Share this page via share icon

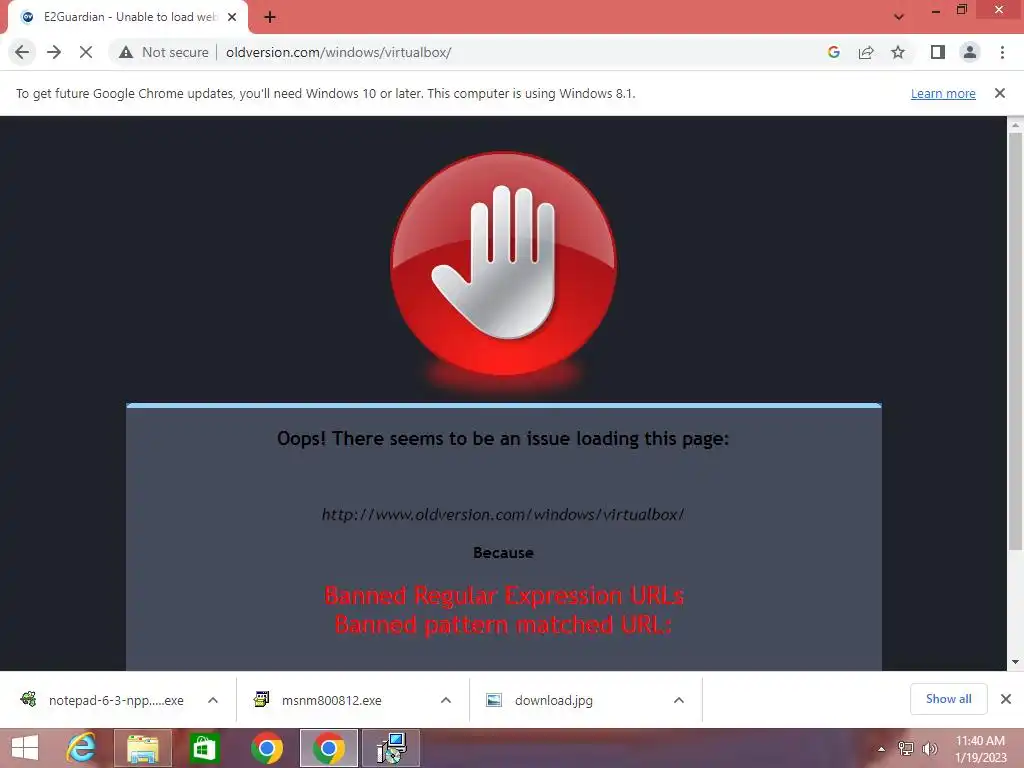[866, 52]
